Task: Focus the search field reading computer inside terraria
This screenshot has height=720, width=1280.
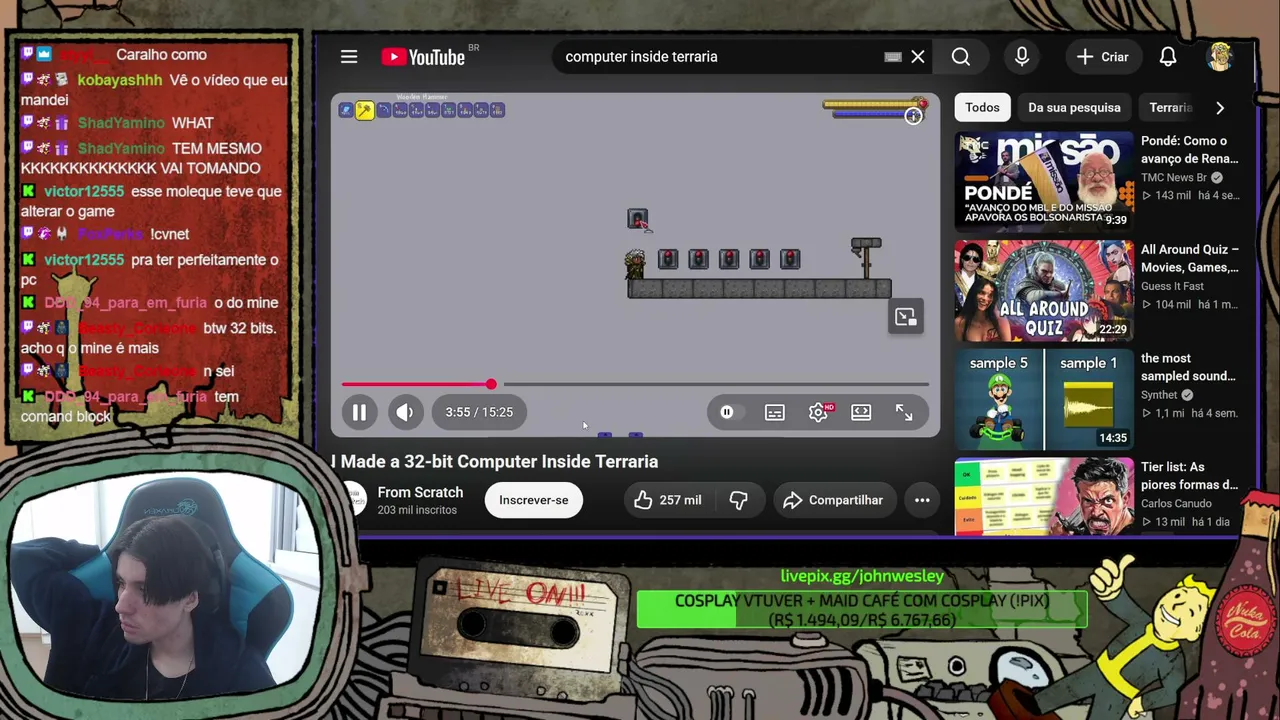Action: tap(720, 57)
